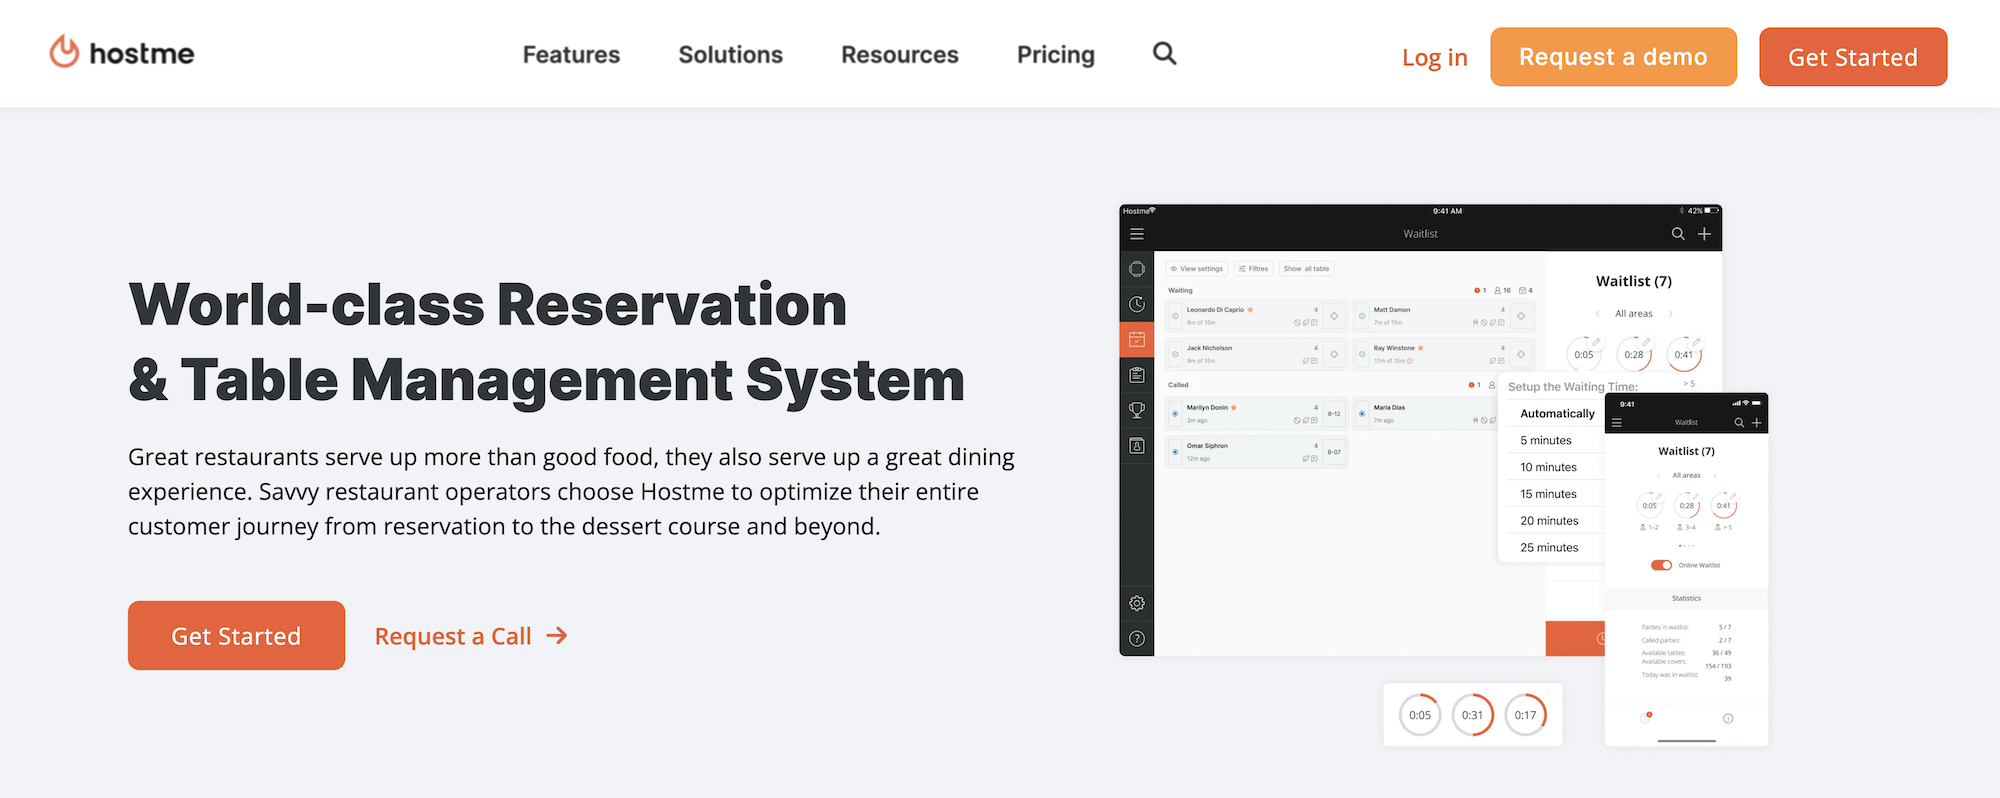Select the Maria Dias radio indicator
Viewport: 2000px width, 798px height.
point(1362,413)
